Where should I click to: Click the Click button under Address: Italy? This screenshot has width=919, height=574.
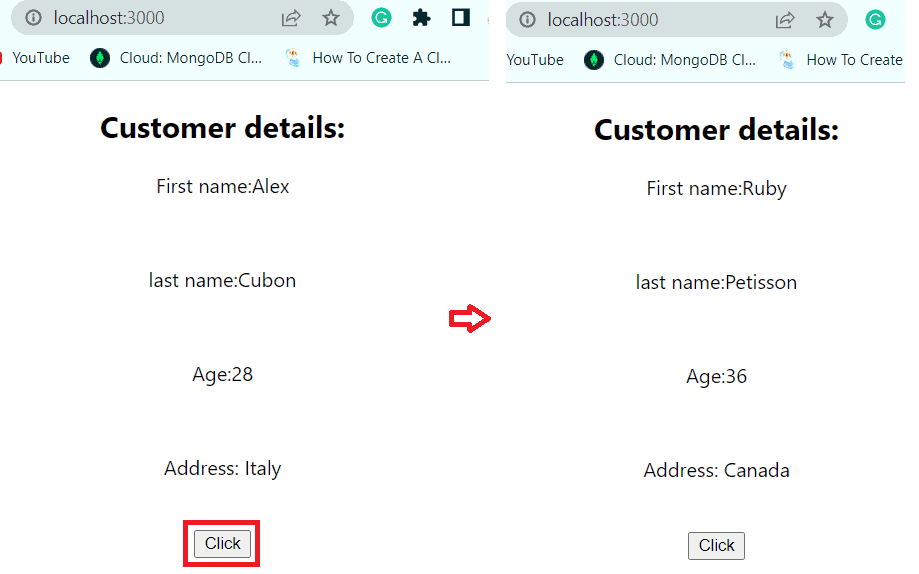[x=222, y=544]
